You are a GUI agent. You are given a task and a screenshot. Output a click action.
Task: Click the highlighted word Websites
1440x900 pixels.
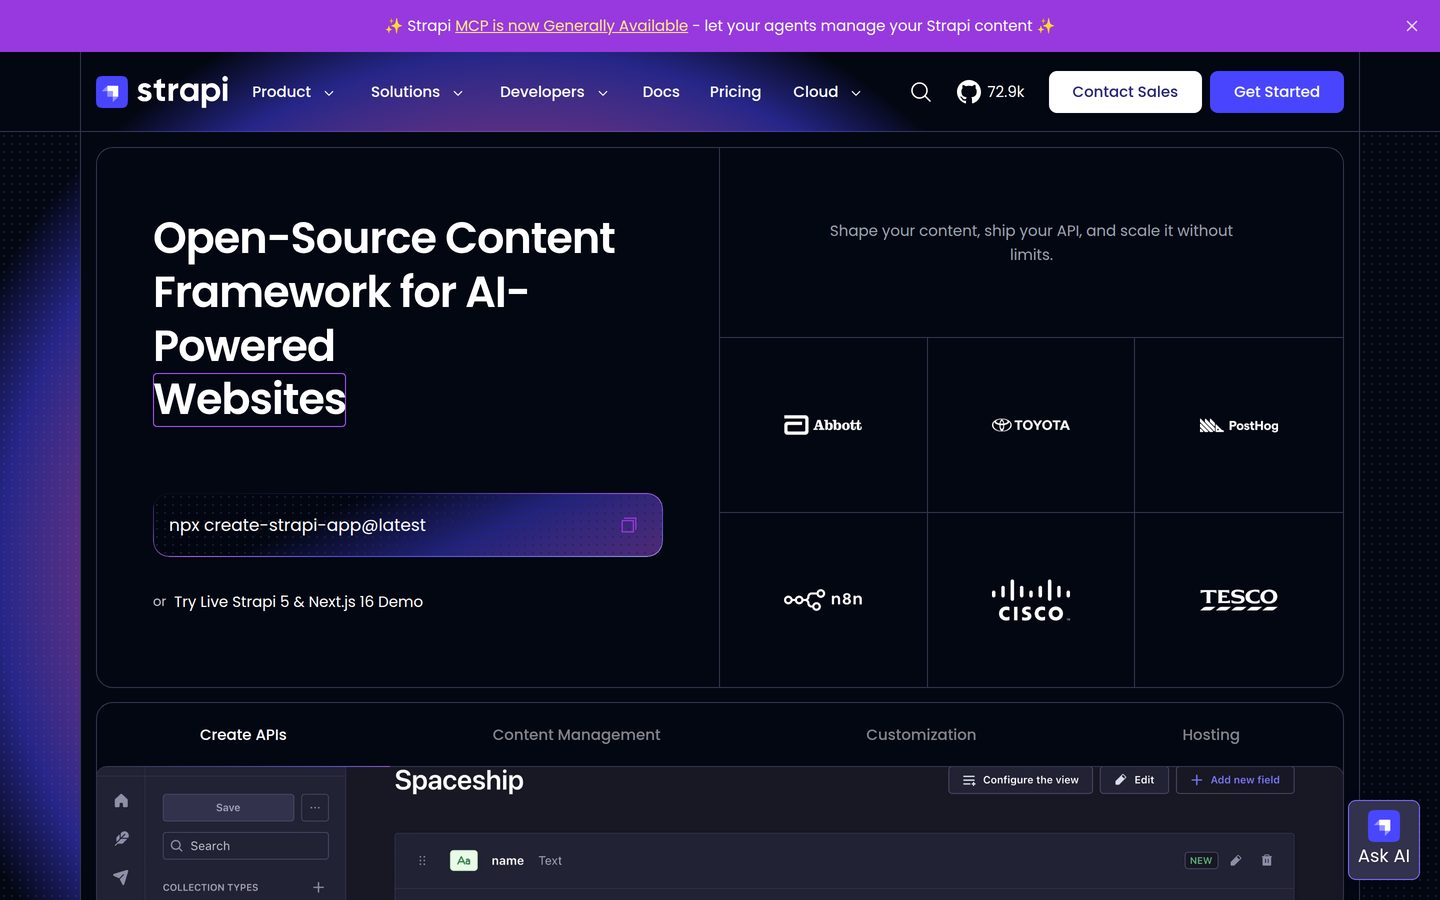point(249,399)
